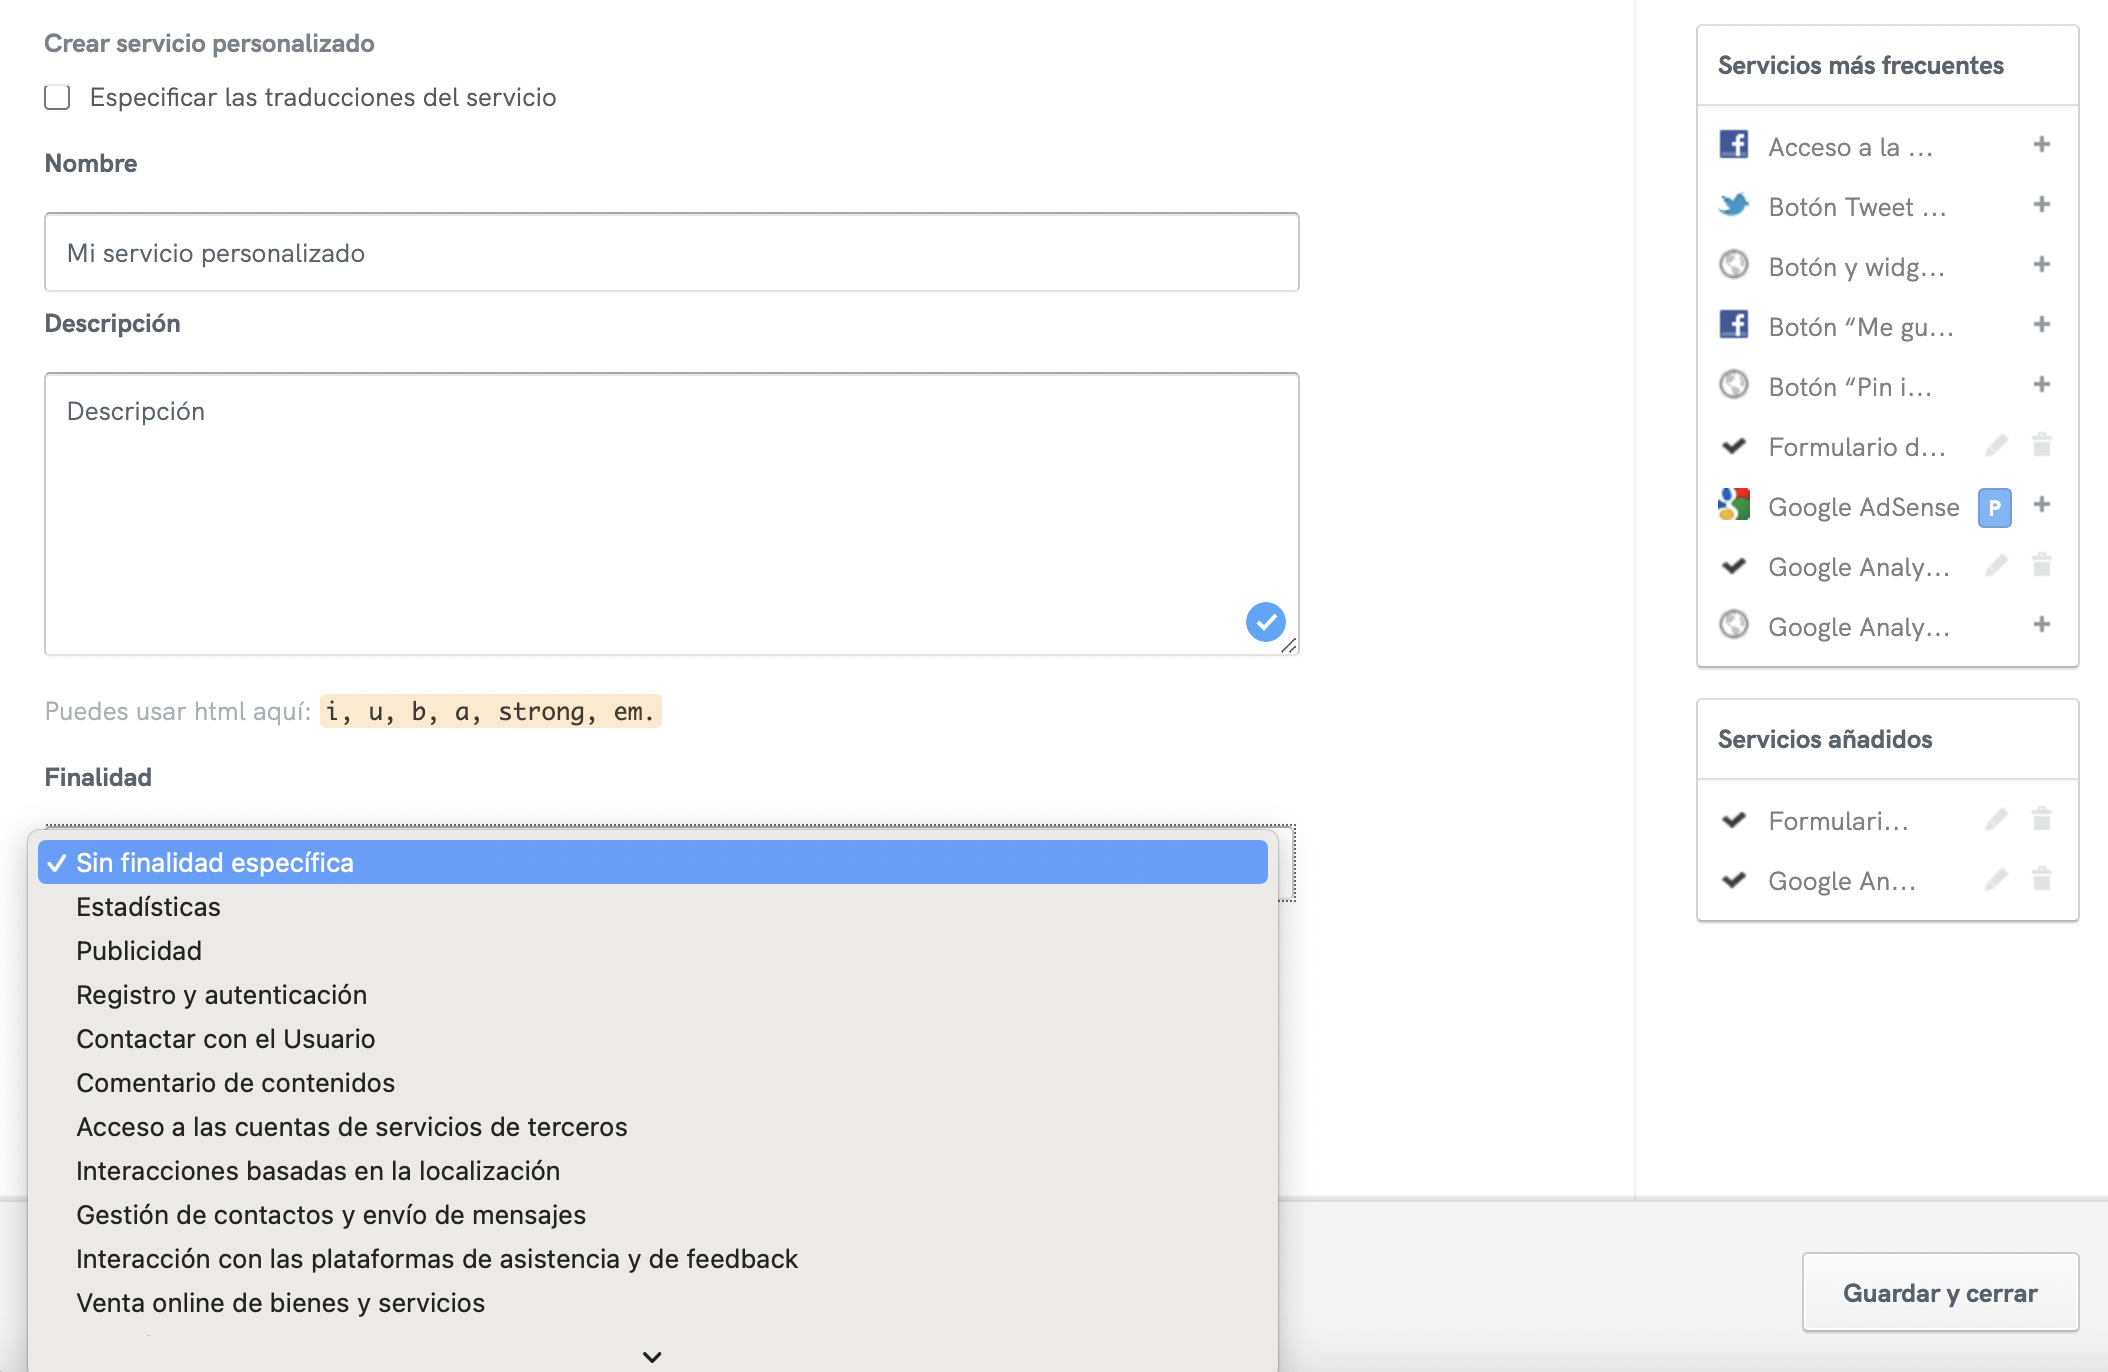Viewport: 2108px width, 1372px height.
Task: Select 'Sin finalidad específica' option in the dropdown
Action: pos(215,862)
